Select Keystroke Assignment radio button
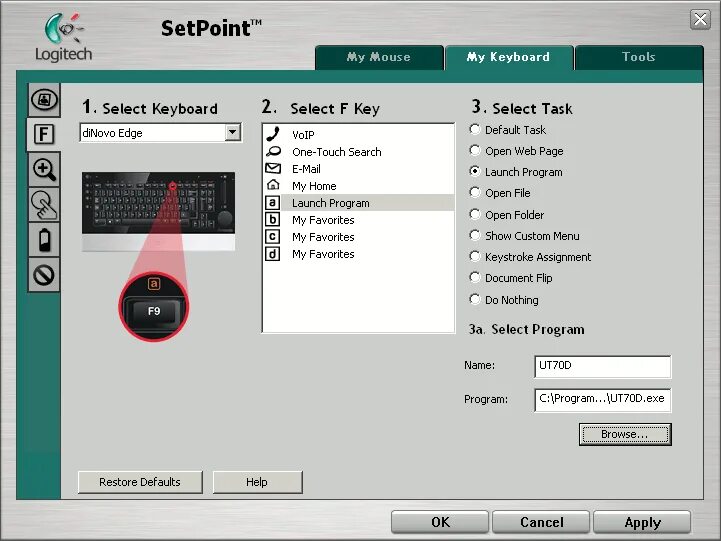Viewport: 721px width, 541px height. 475,256
